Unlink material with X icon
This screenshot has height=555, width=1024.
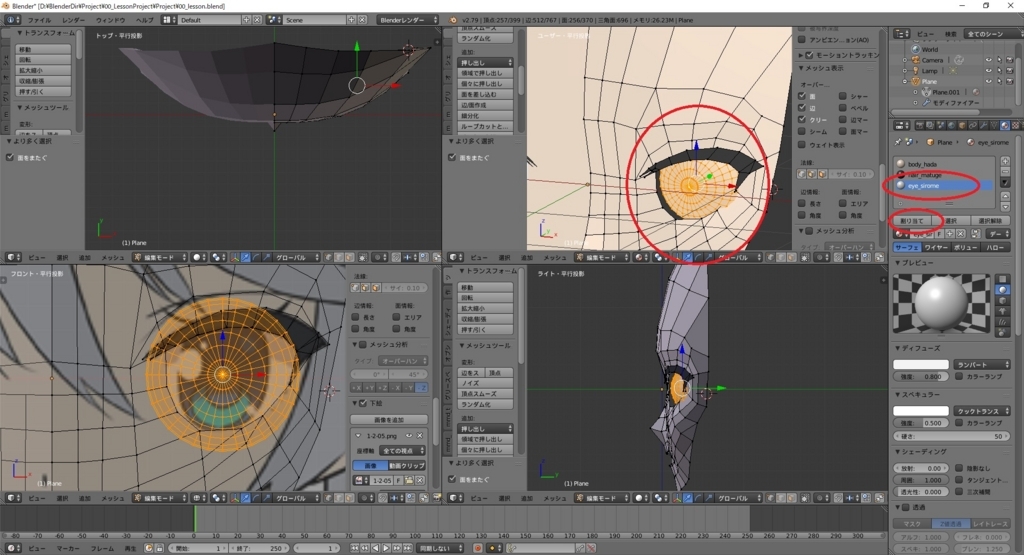tap(961, 234)
